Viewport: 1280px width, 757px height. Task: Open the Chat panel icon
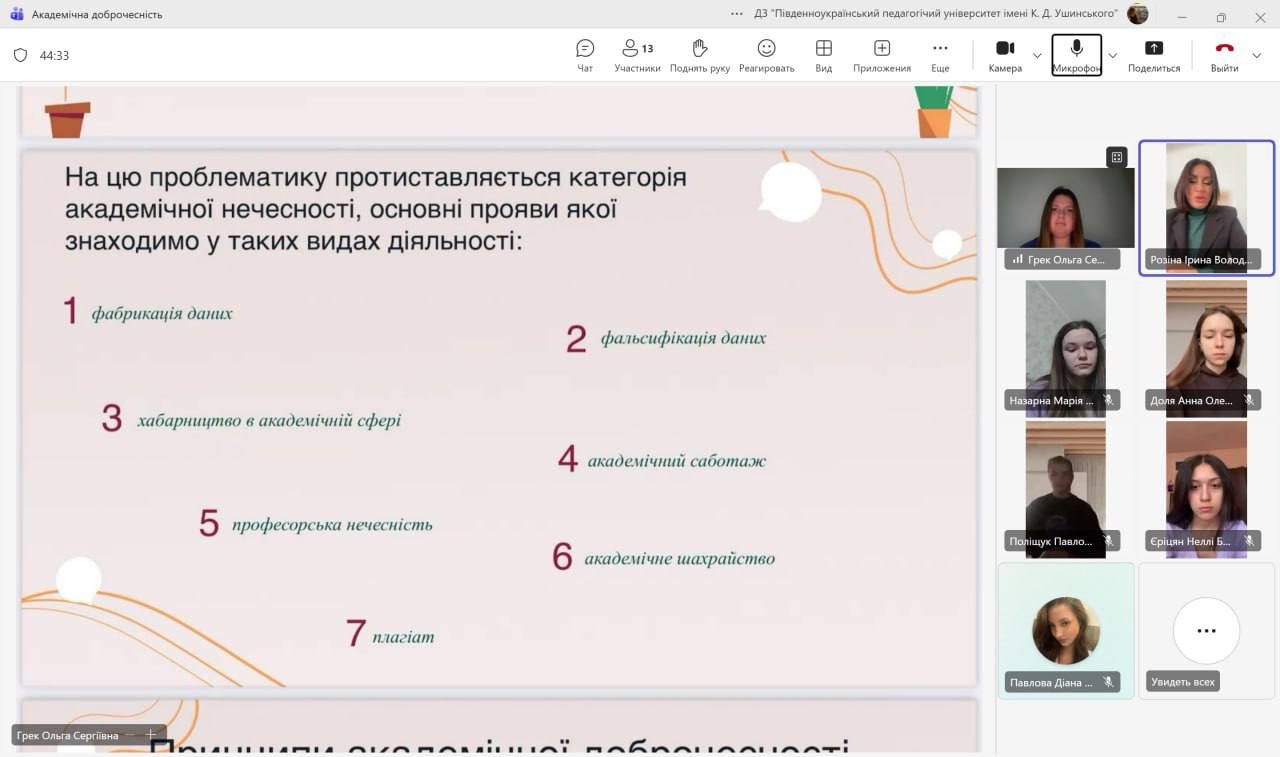585,49
